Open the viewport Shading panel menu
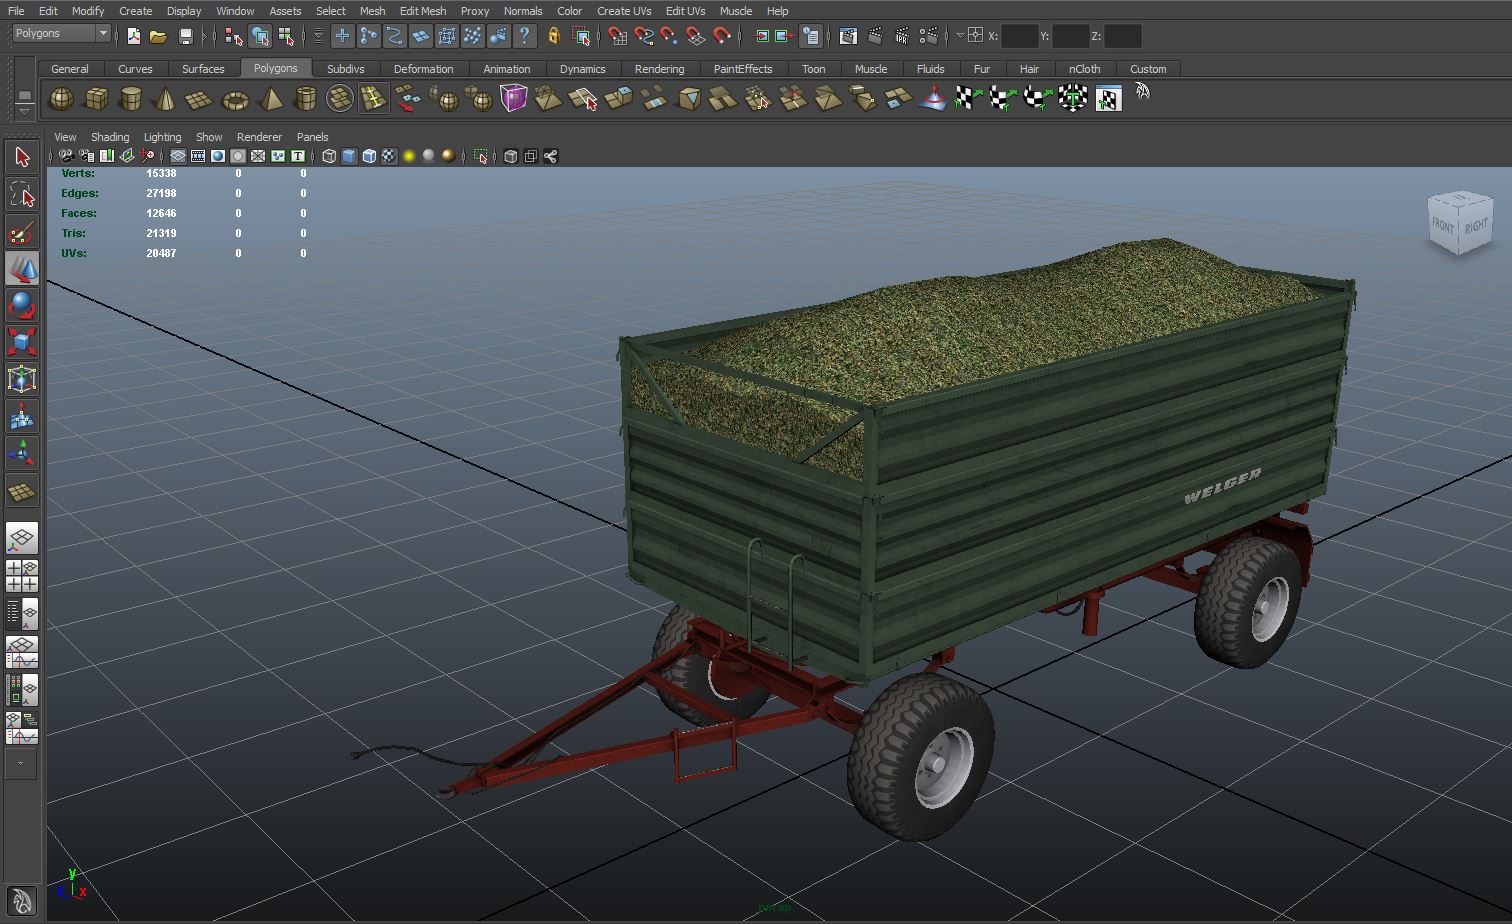Screen dimensions: 1512x924 (x=110, y=137)
